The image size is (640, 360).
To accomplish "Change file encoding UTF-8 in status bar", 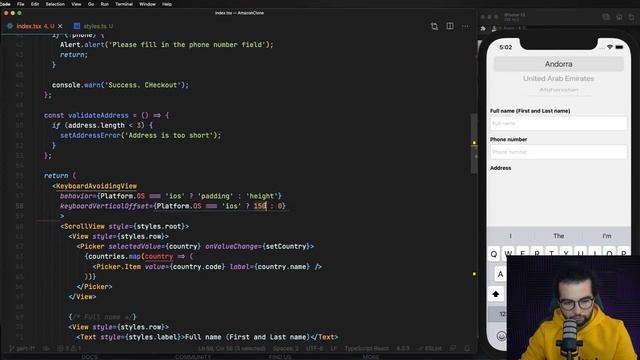I will [x=314, y=349].
